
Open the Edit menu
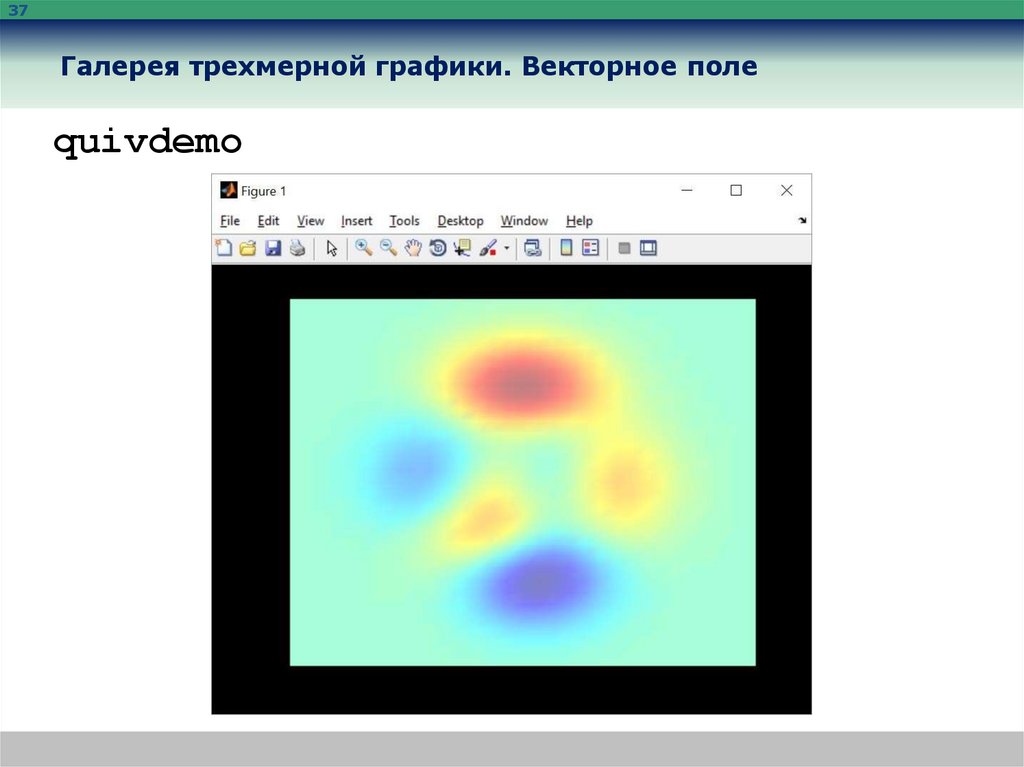click(x=268, y=221)
